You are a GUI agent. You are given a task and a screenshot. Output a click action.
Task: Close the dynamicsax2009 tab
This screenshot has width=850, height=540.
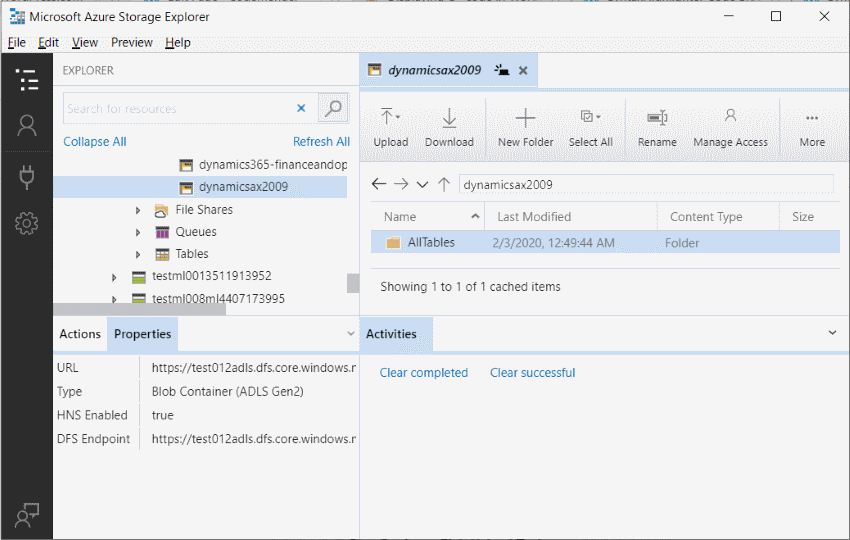point(523,70)
